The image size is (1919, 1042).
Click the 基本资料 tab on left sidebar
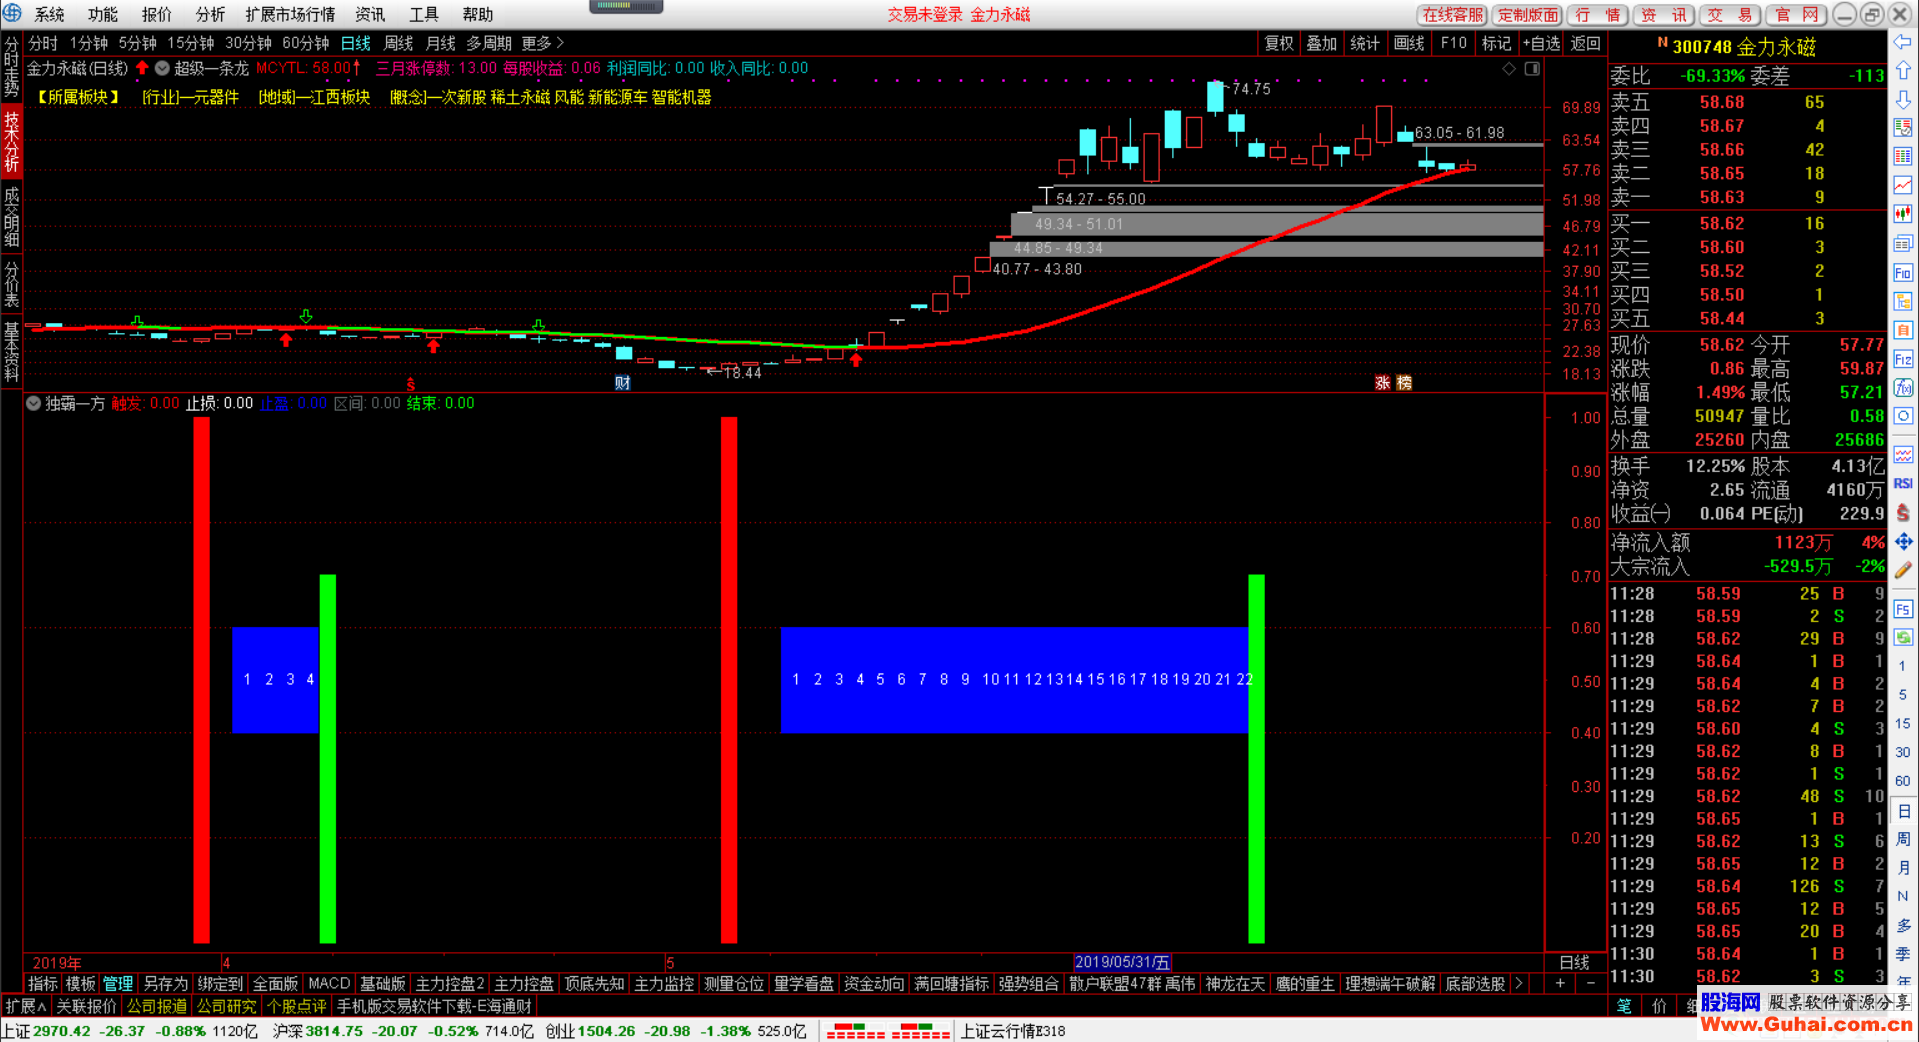[11, 350]
